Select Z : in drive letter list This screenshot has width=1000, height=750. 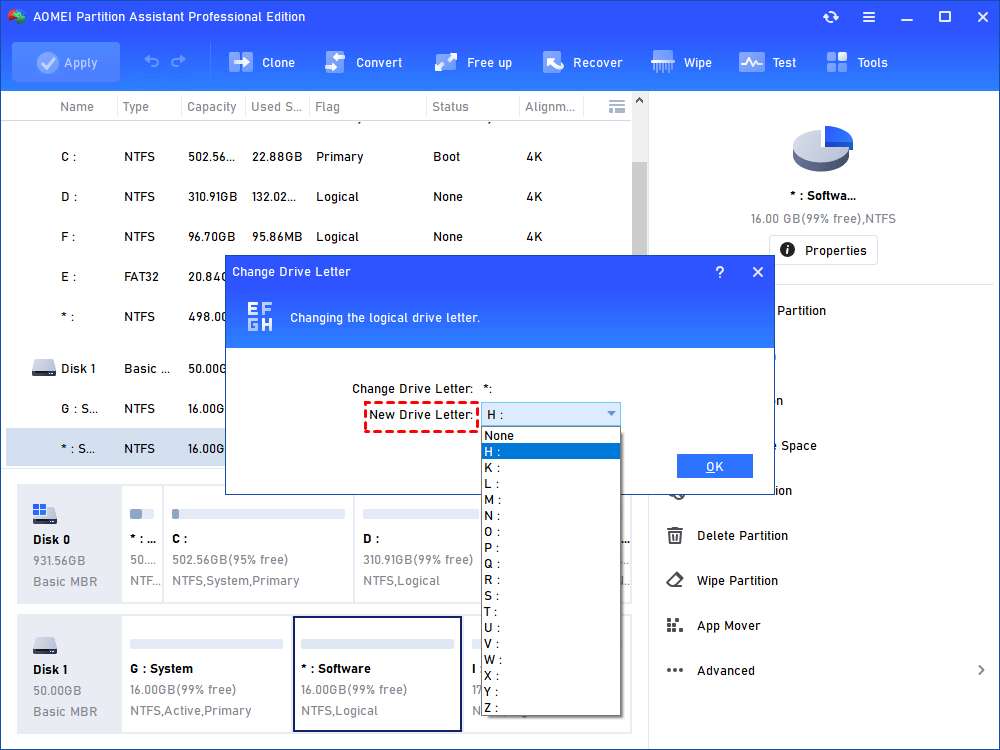pos(551,707)
